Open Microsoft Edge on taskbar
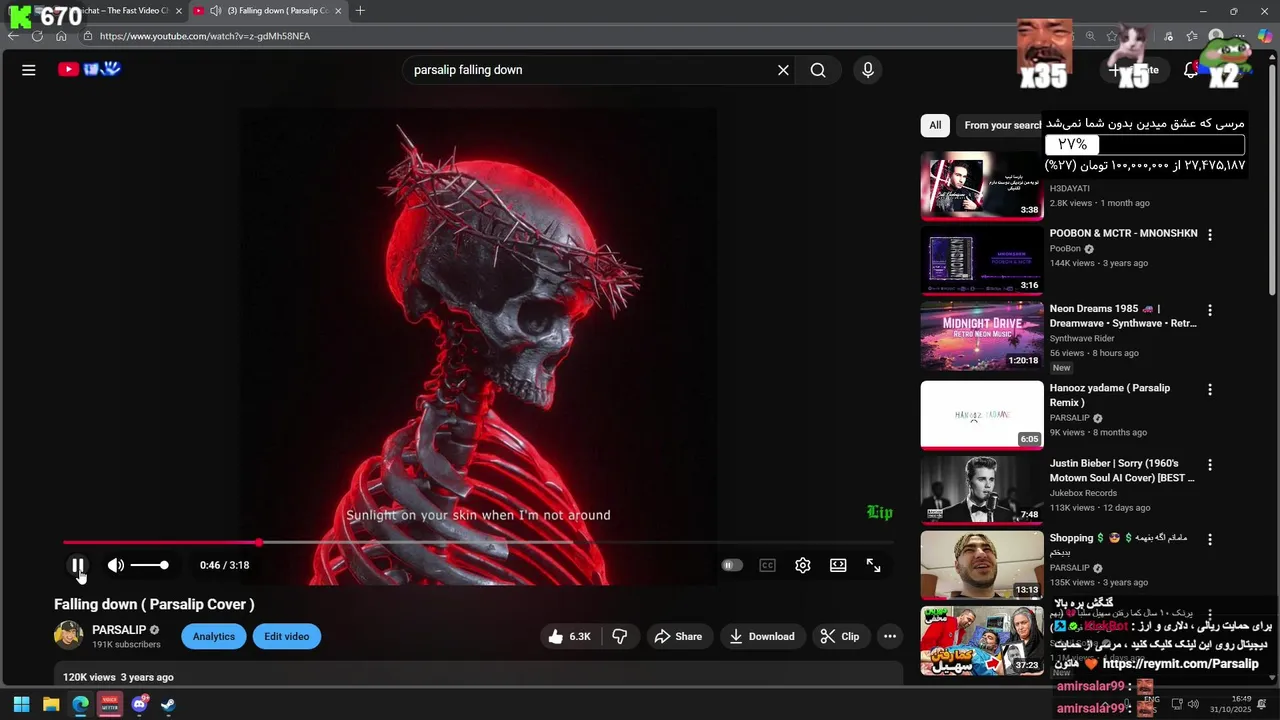 [81, 705]
